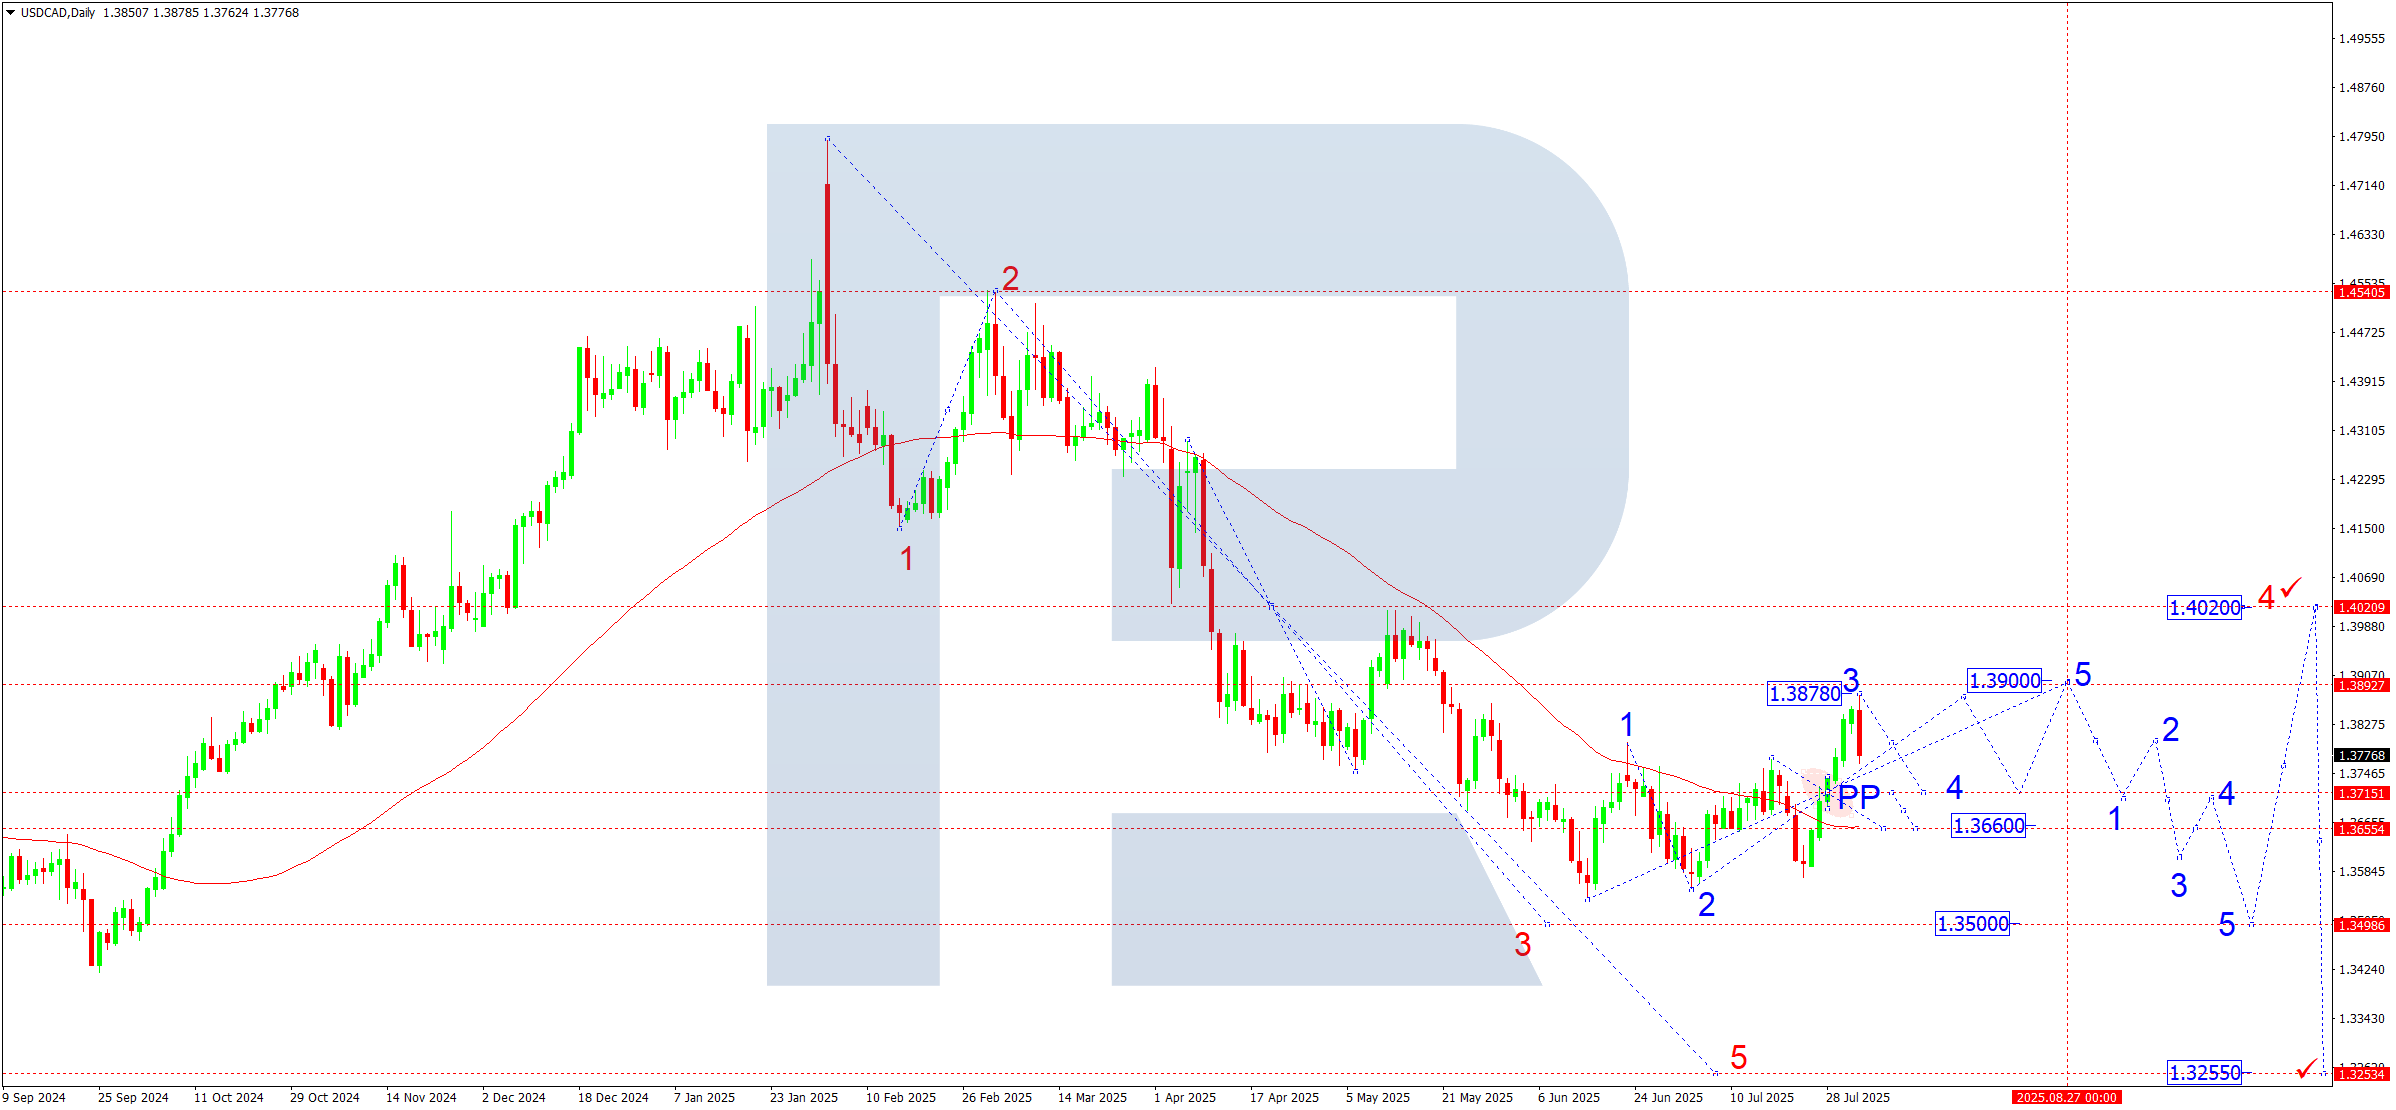Click the red 1.34986 axis price tag
The width and height of the screenshot is (2396, 1110).
tap(2361, 925)
